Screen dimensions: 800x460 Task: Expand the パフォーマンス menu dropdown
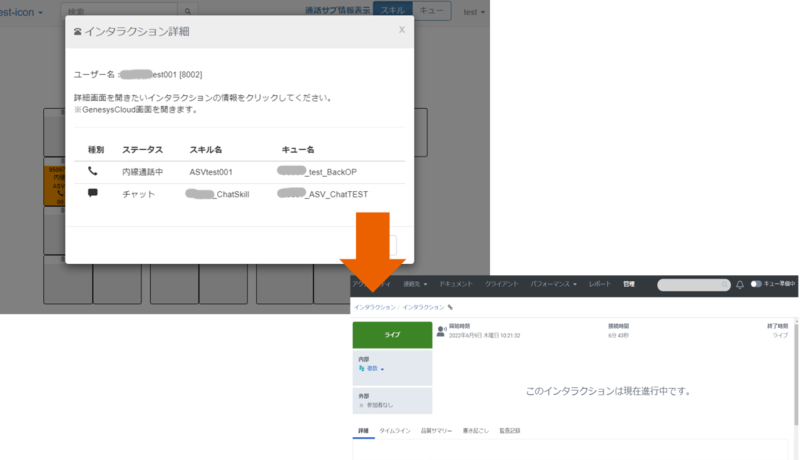553,284
